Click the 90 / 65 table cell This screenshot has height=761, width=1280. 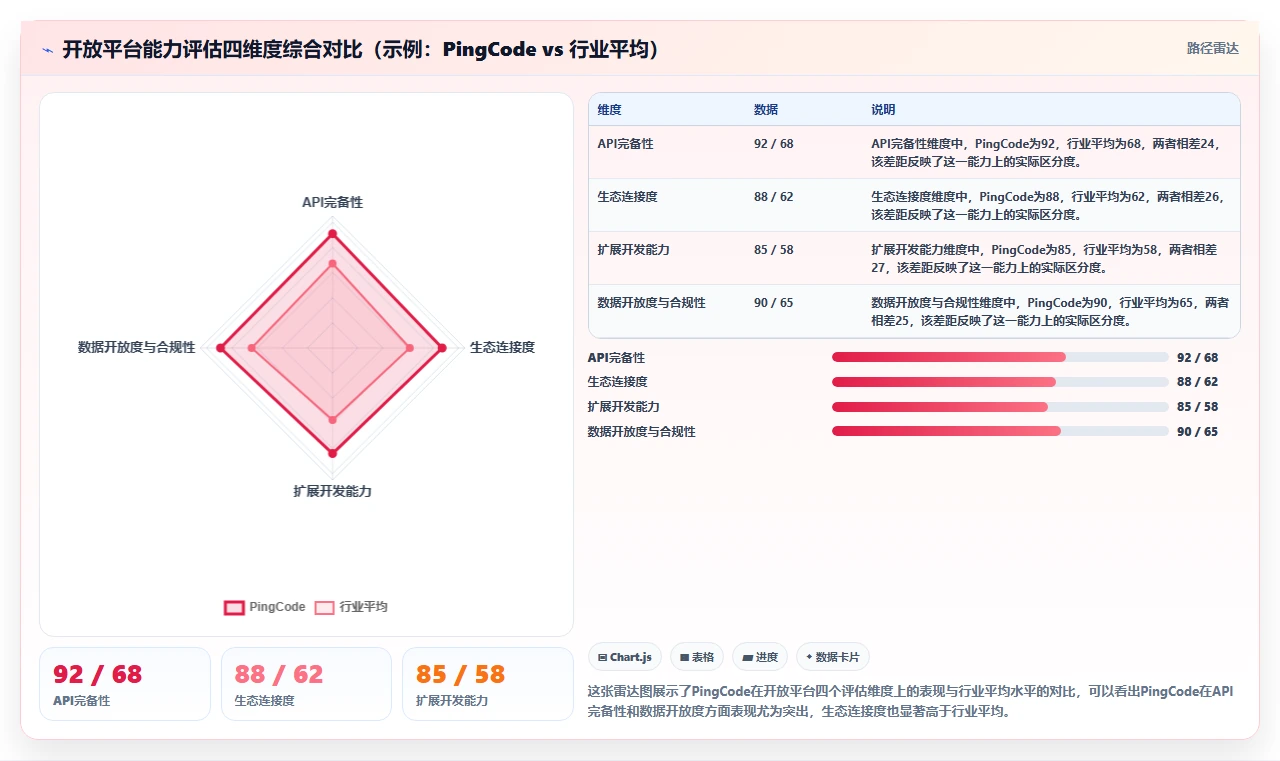tap(773, 303)
